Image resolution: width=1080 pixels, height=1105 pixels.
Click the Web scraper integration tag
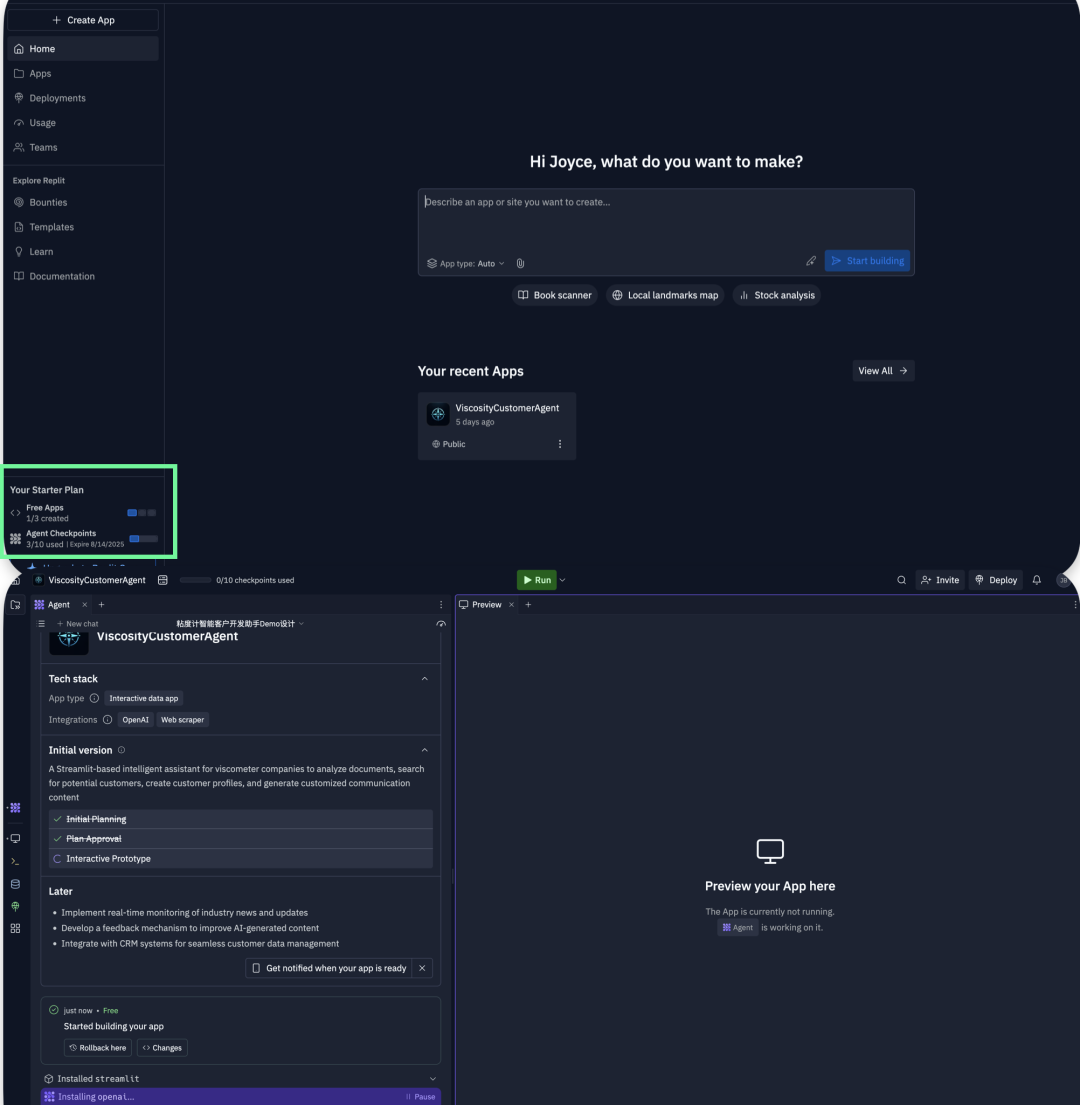(x=182, y=720)
